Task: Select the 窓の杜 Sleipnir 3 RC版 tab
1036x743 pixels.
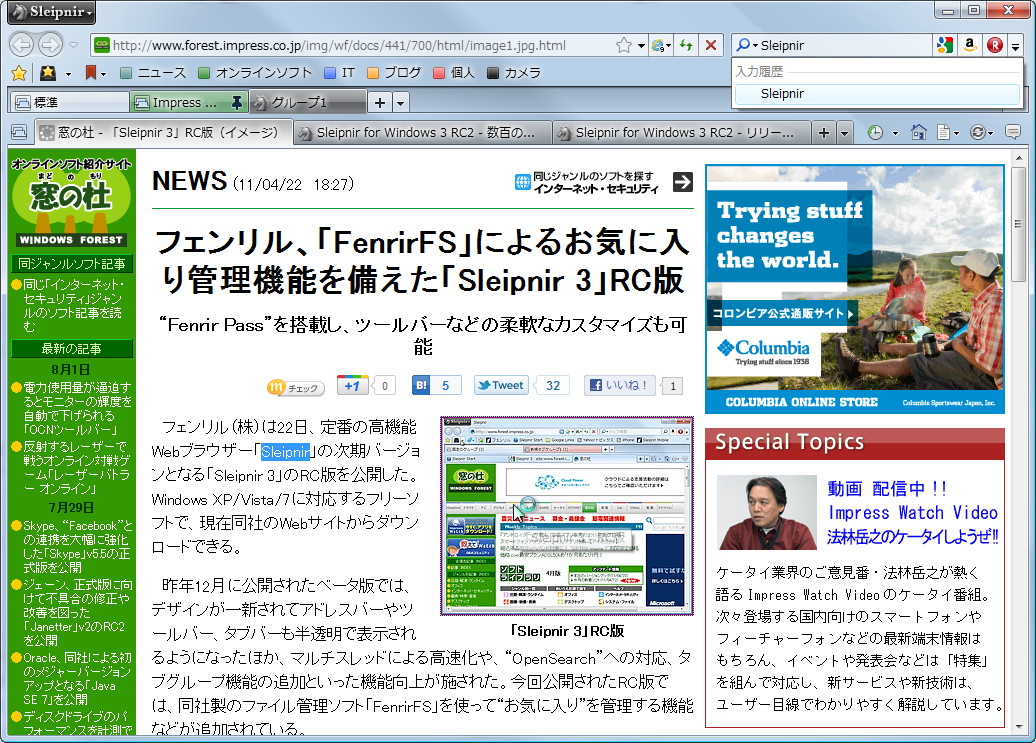Action: (164, 133)
